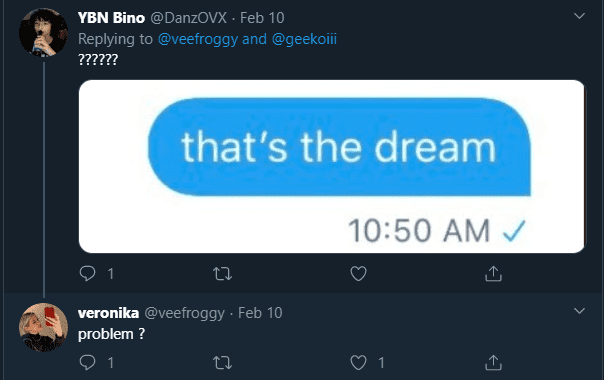Like YBN Bino's tweet
The width and height of the screenshot is (604, 380).
(358, 274)
